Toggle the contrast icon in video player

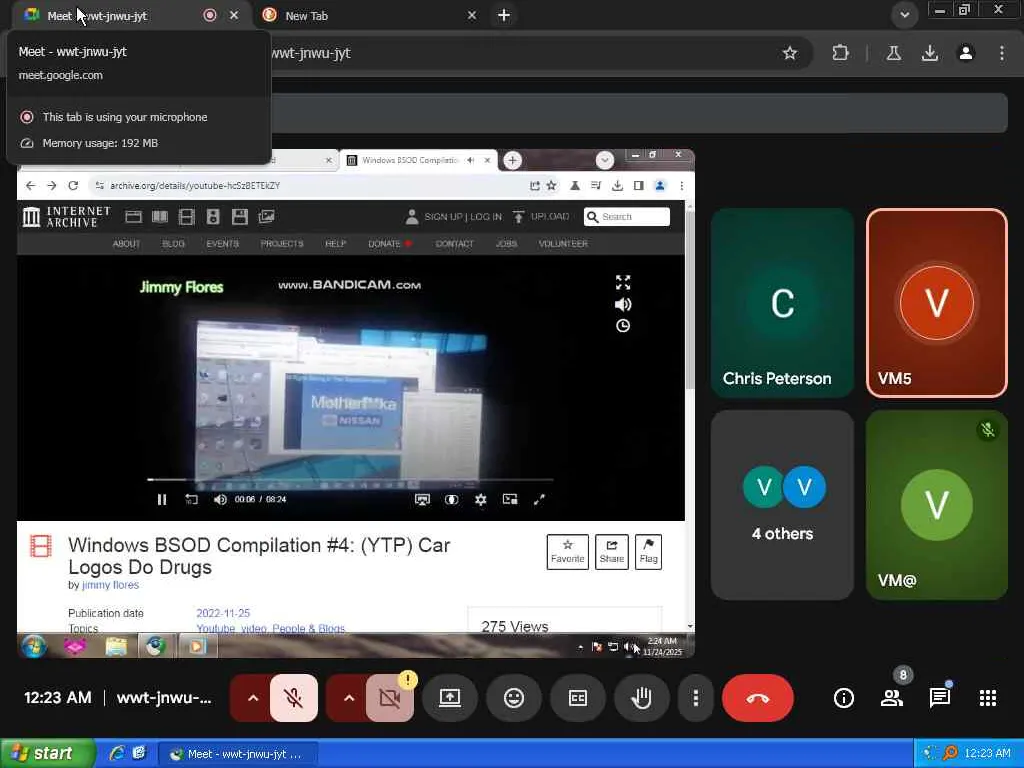[451, 500]
